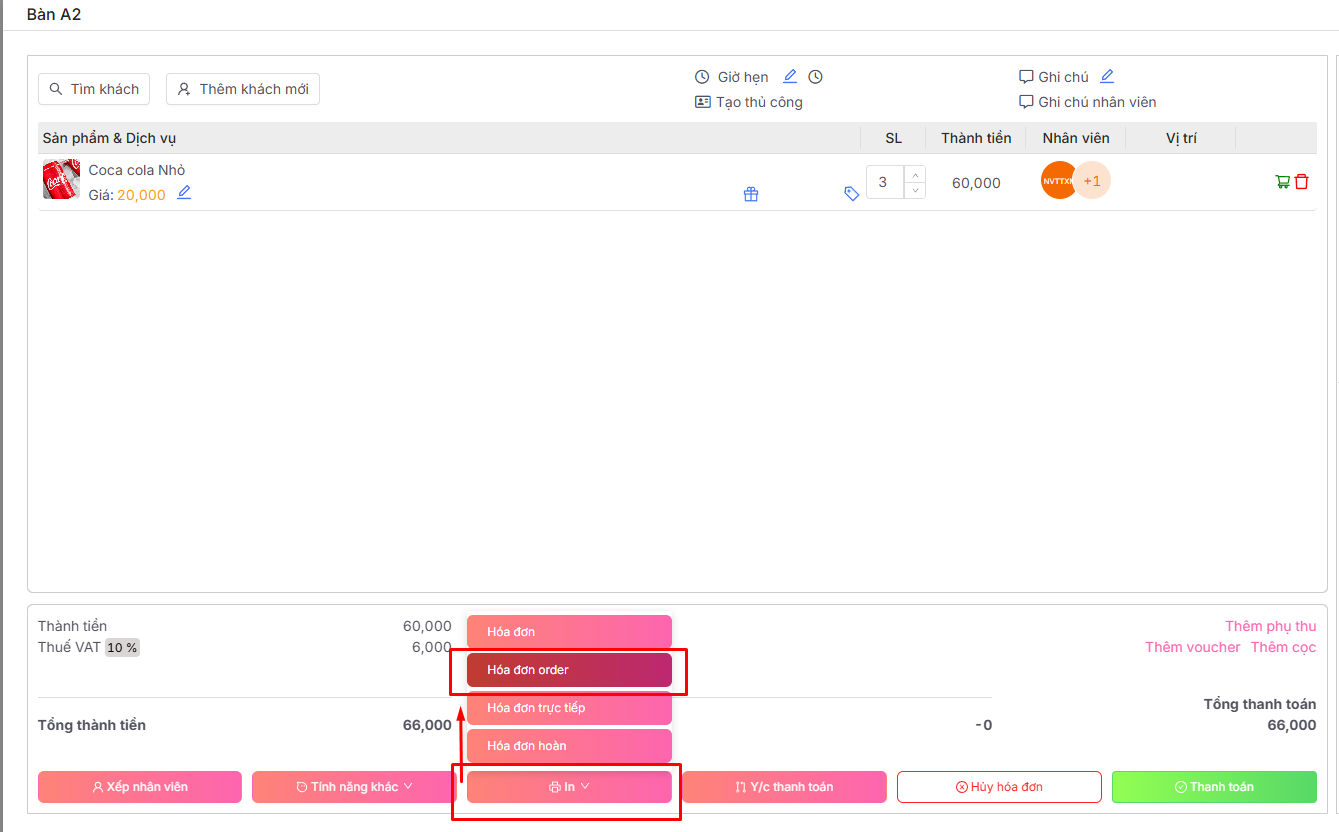Click the clock icon after Giờ hẹn pencil
This screenshot has height=832, width=1339.
coord(816,77)
